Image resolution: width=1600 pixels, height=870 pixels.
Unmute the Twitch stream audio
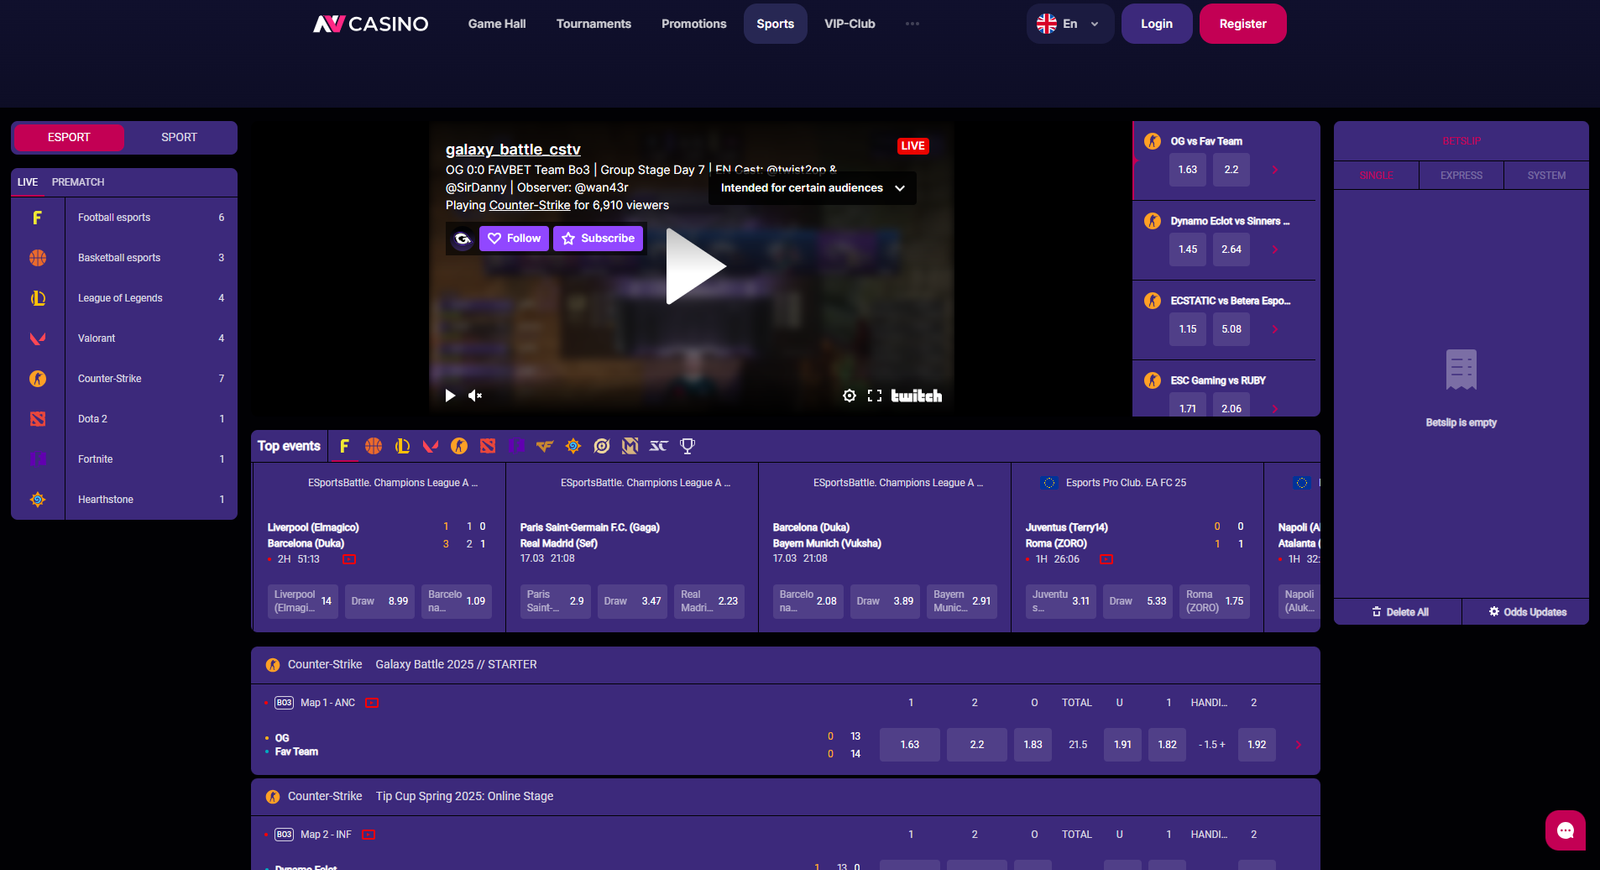(x=475, y=396)
